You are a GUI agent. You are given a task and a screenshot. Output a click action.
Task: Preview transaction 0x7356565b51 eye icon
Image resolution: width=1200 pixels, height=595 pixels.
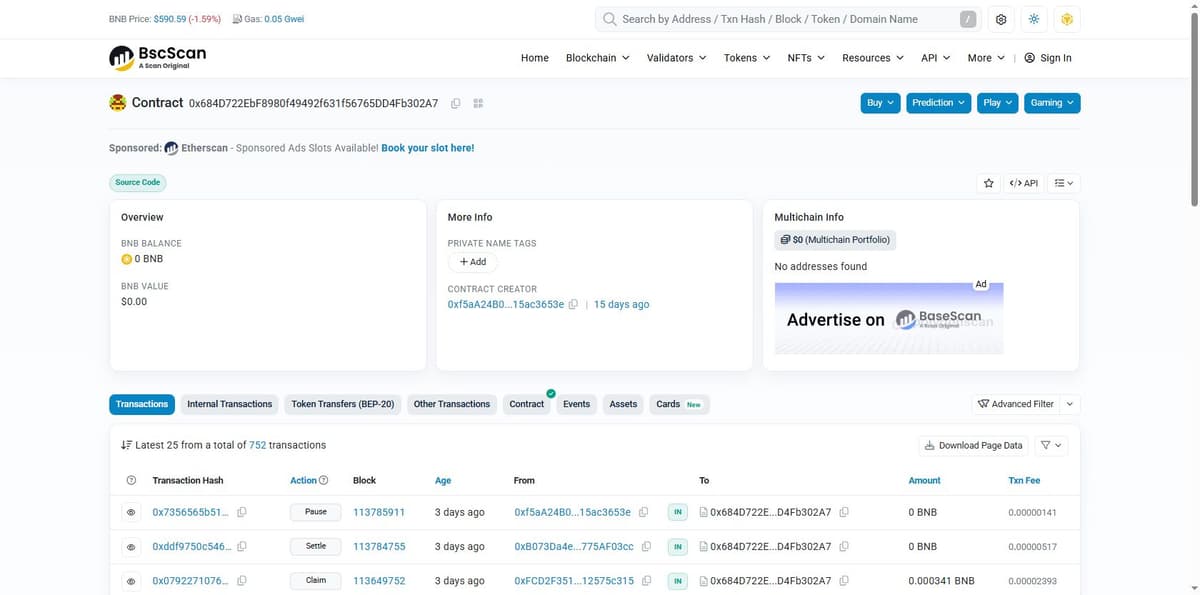[131, 512]
